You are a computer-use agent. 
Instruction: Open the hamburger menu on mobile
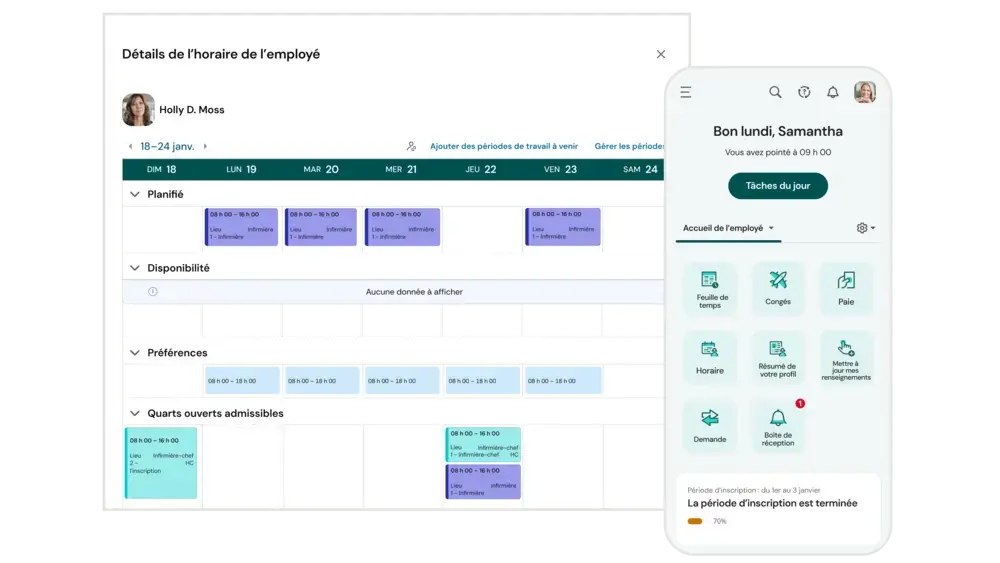click(686, 92)
